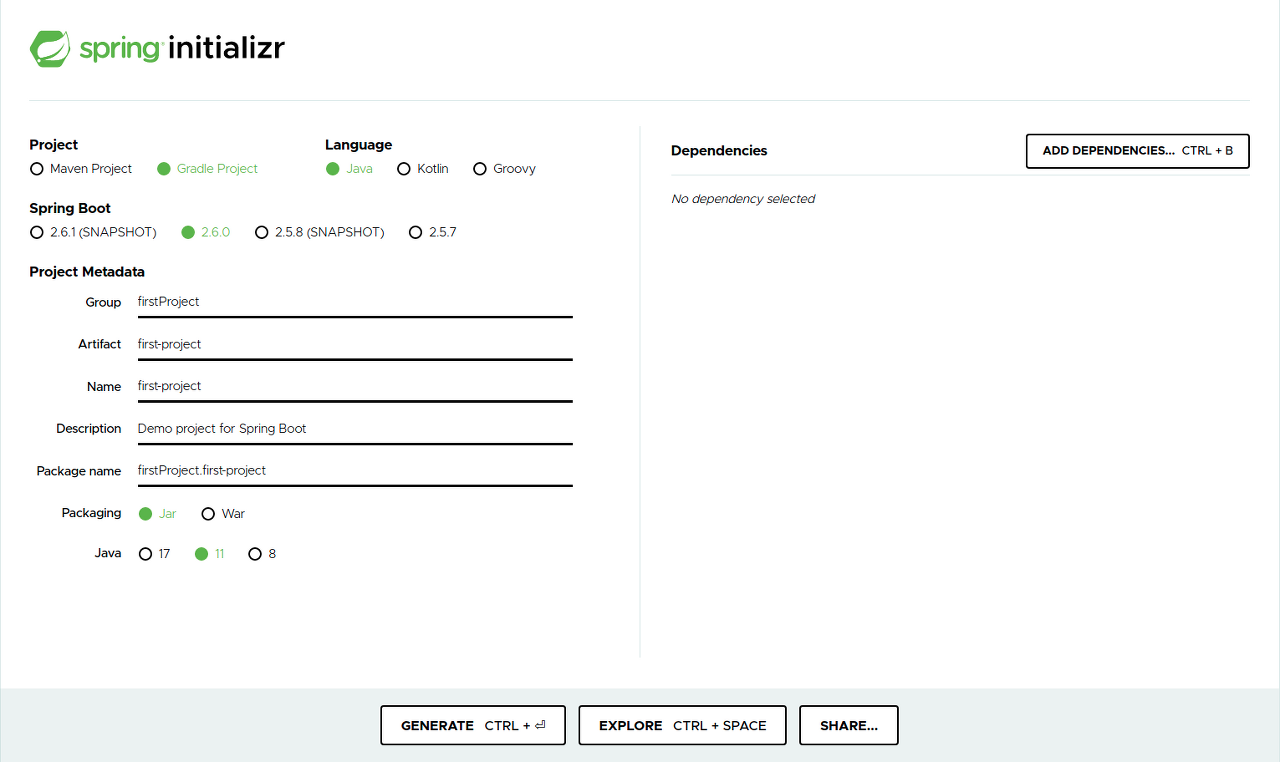Focus the Group input field
This screenshot has height=762, width=1280.
(355, 302)
